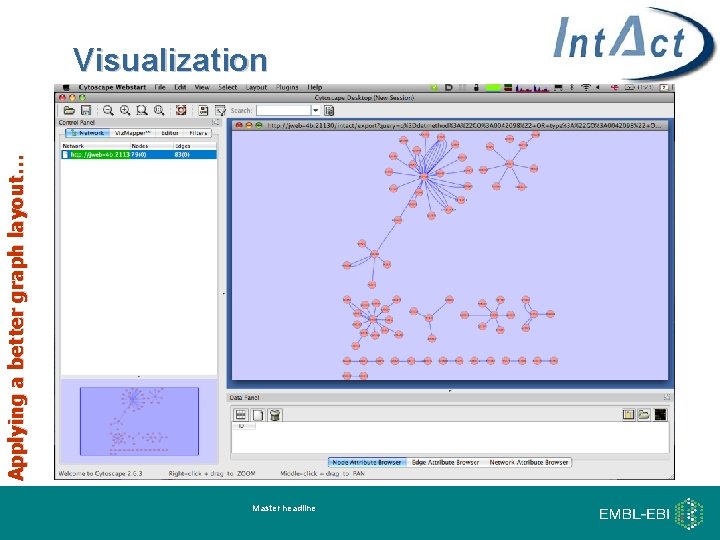Open the Layout menu
Screen dimensions: 720x540
256,87
